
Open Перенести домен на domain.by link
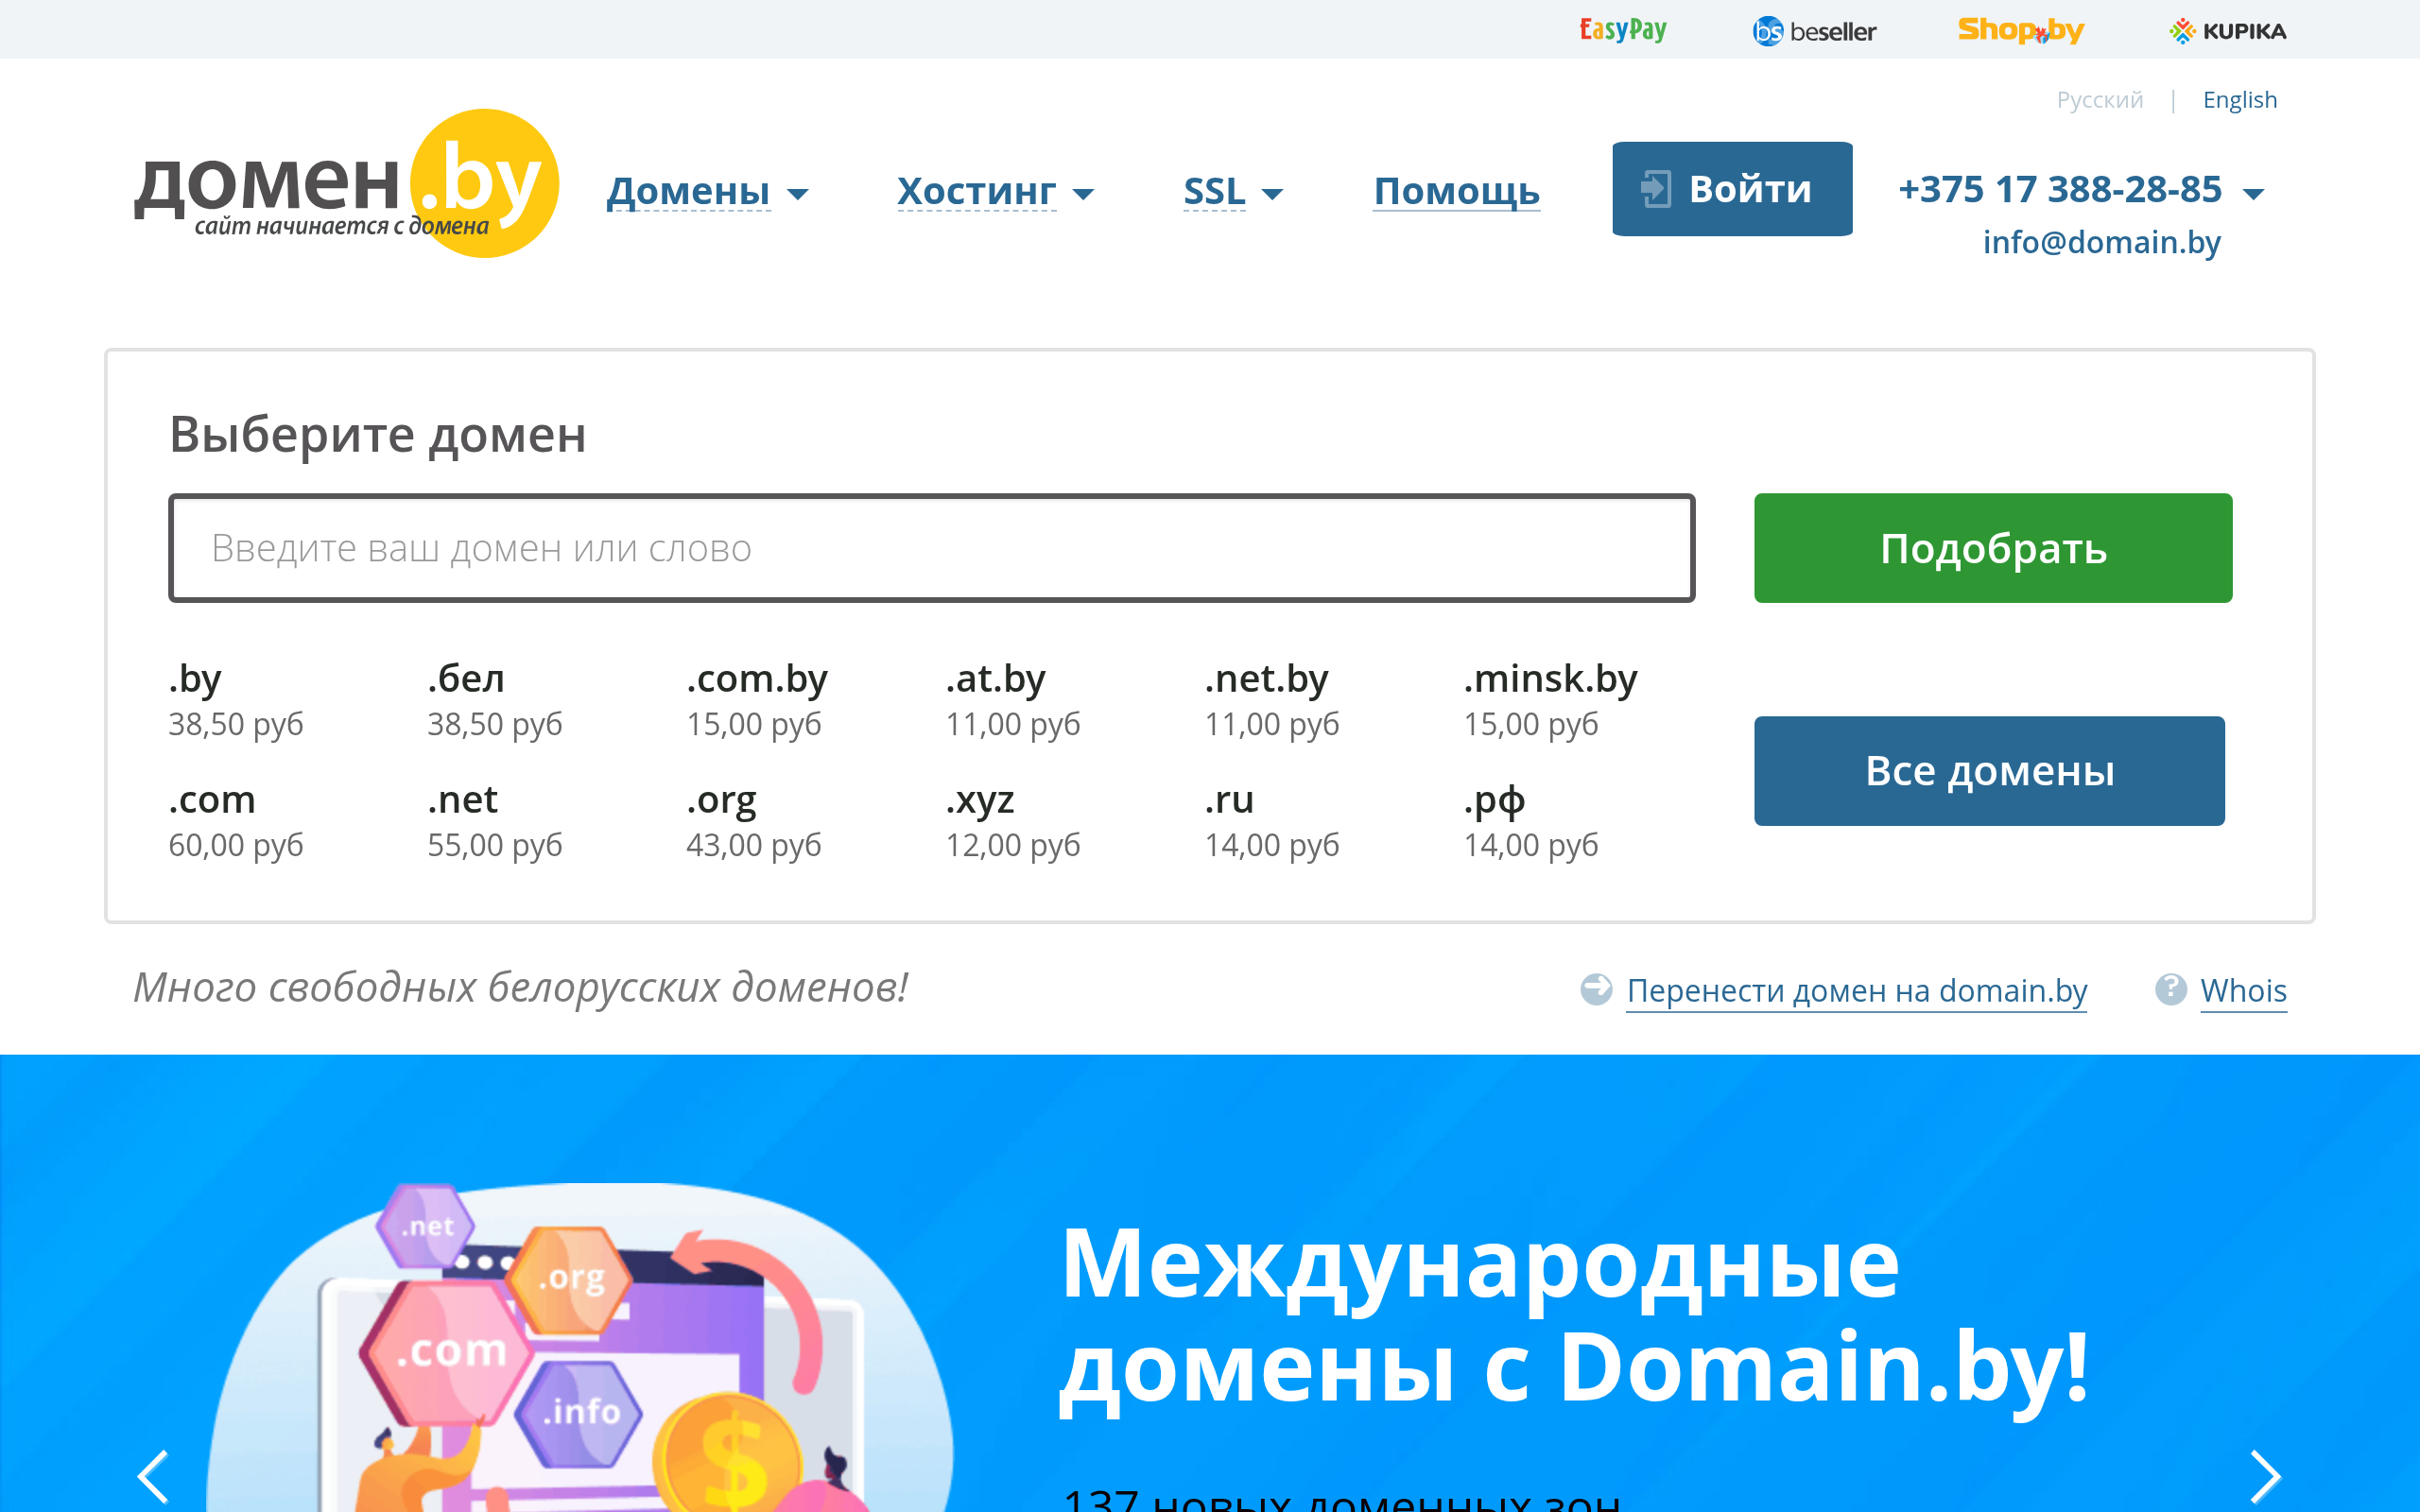click(x=1857, y=990)
